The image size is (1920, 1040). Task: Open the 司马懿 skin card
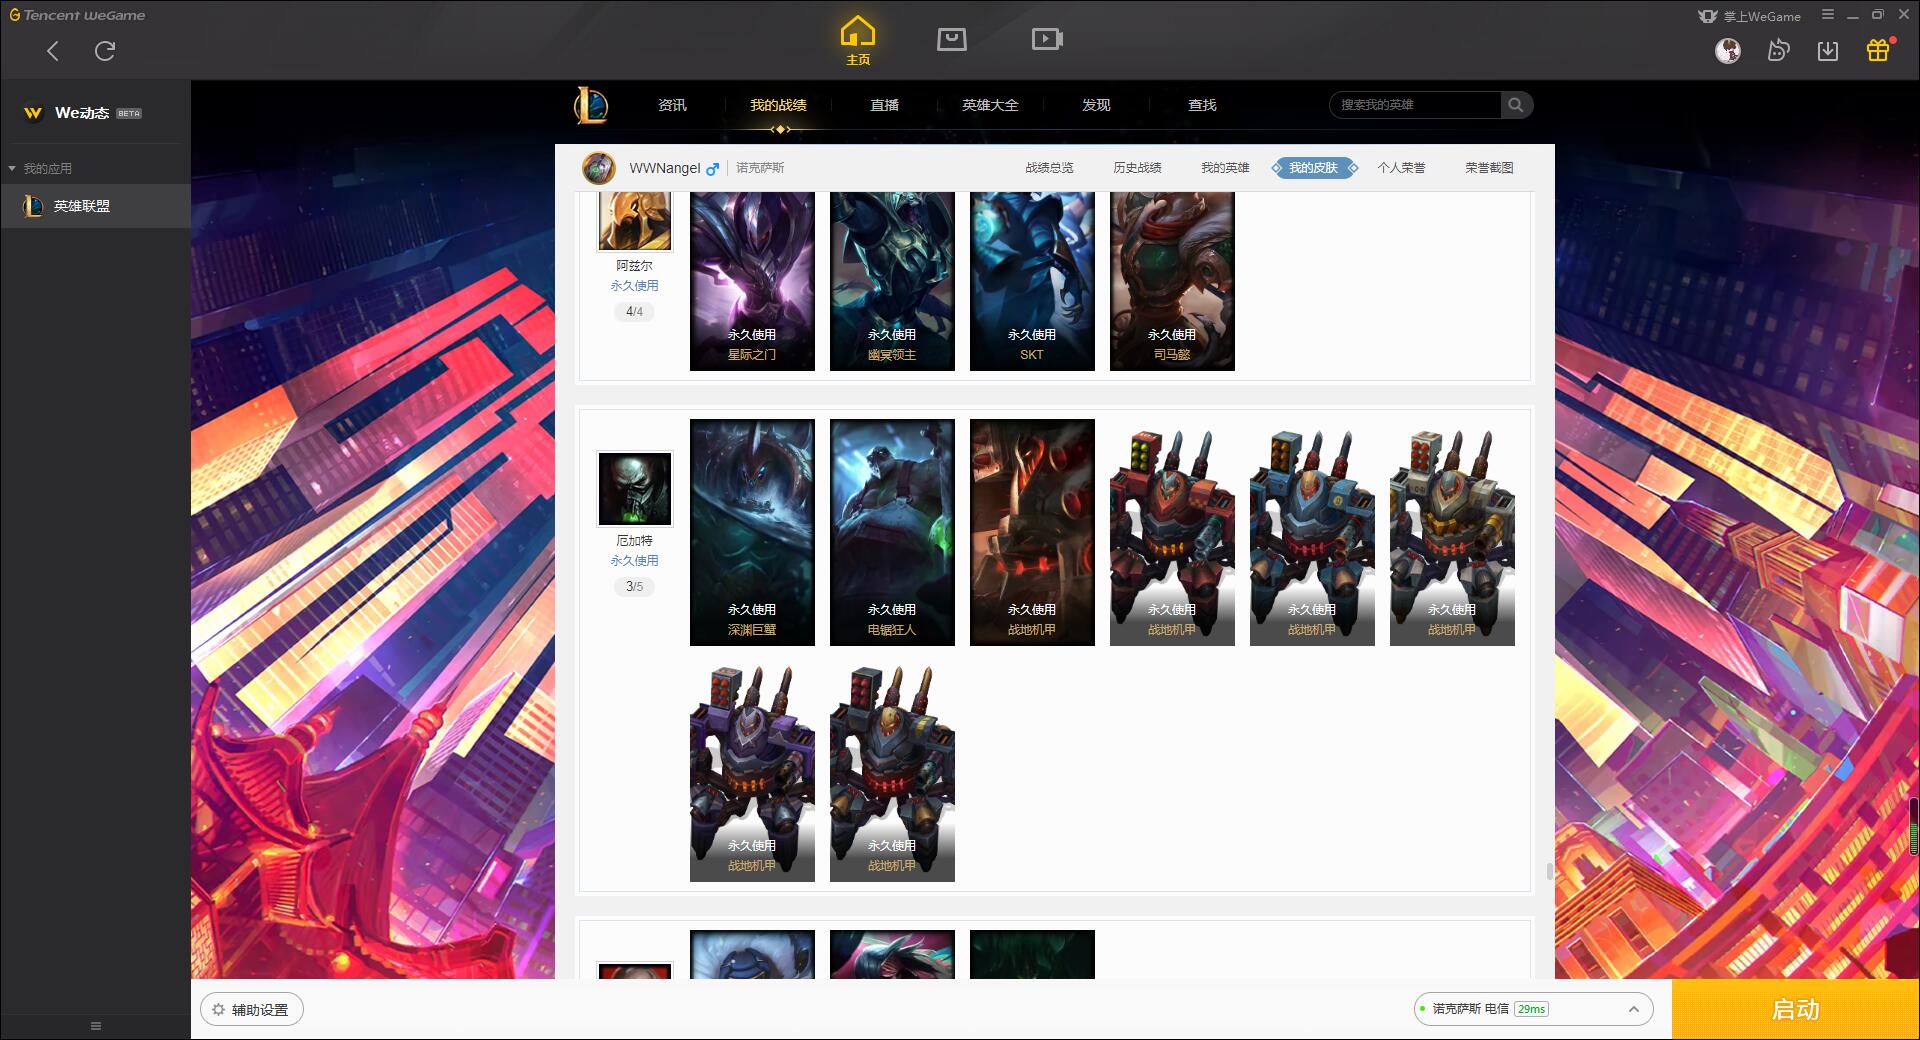1172,281
